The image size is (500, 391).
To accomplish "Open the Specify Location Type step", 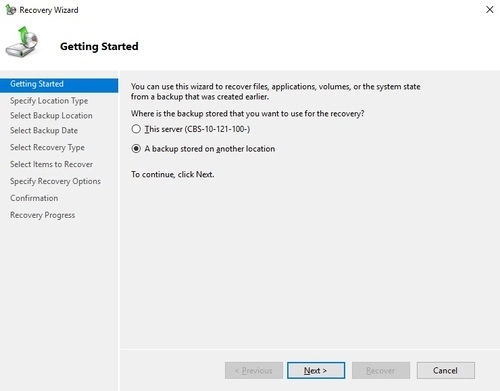I will (49, 101).
